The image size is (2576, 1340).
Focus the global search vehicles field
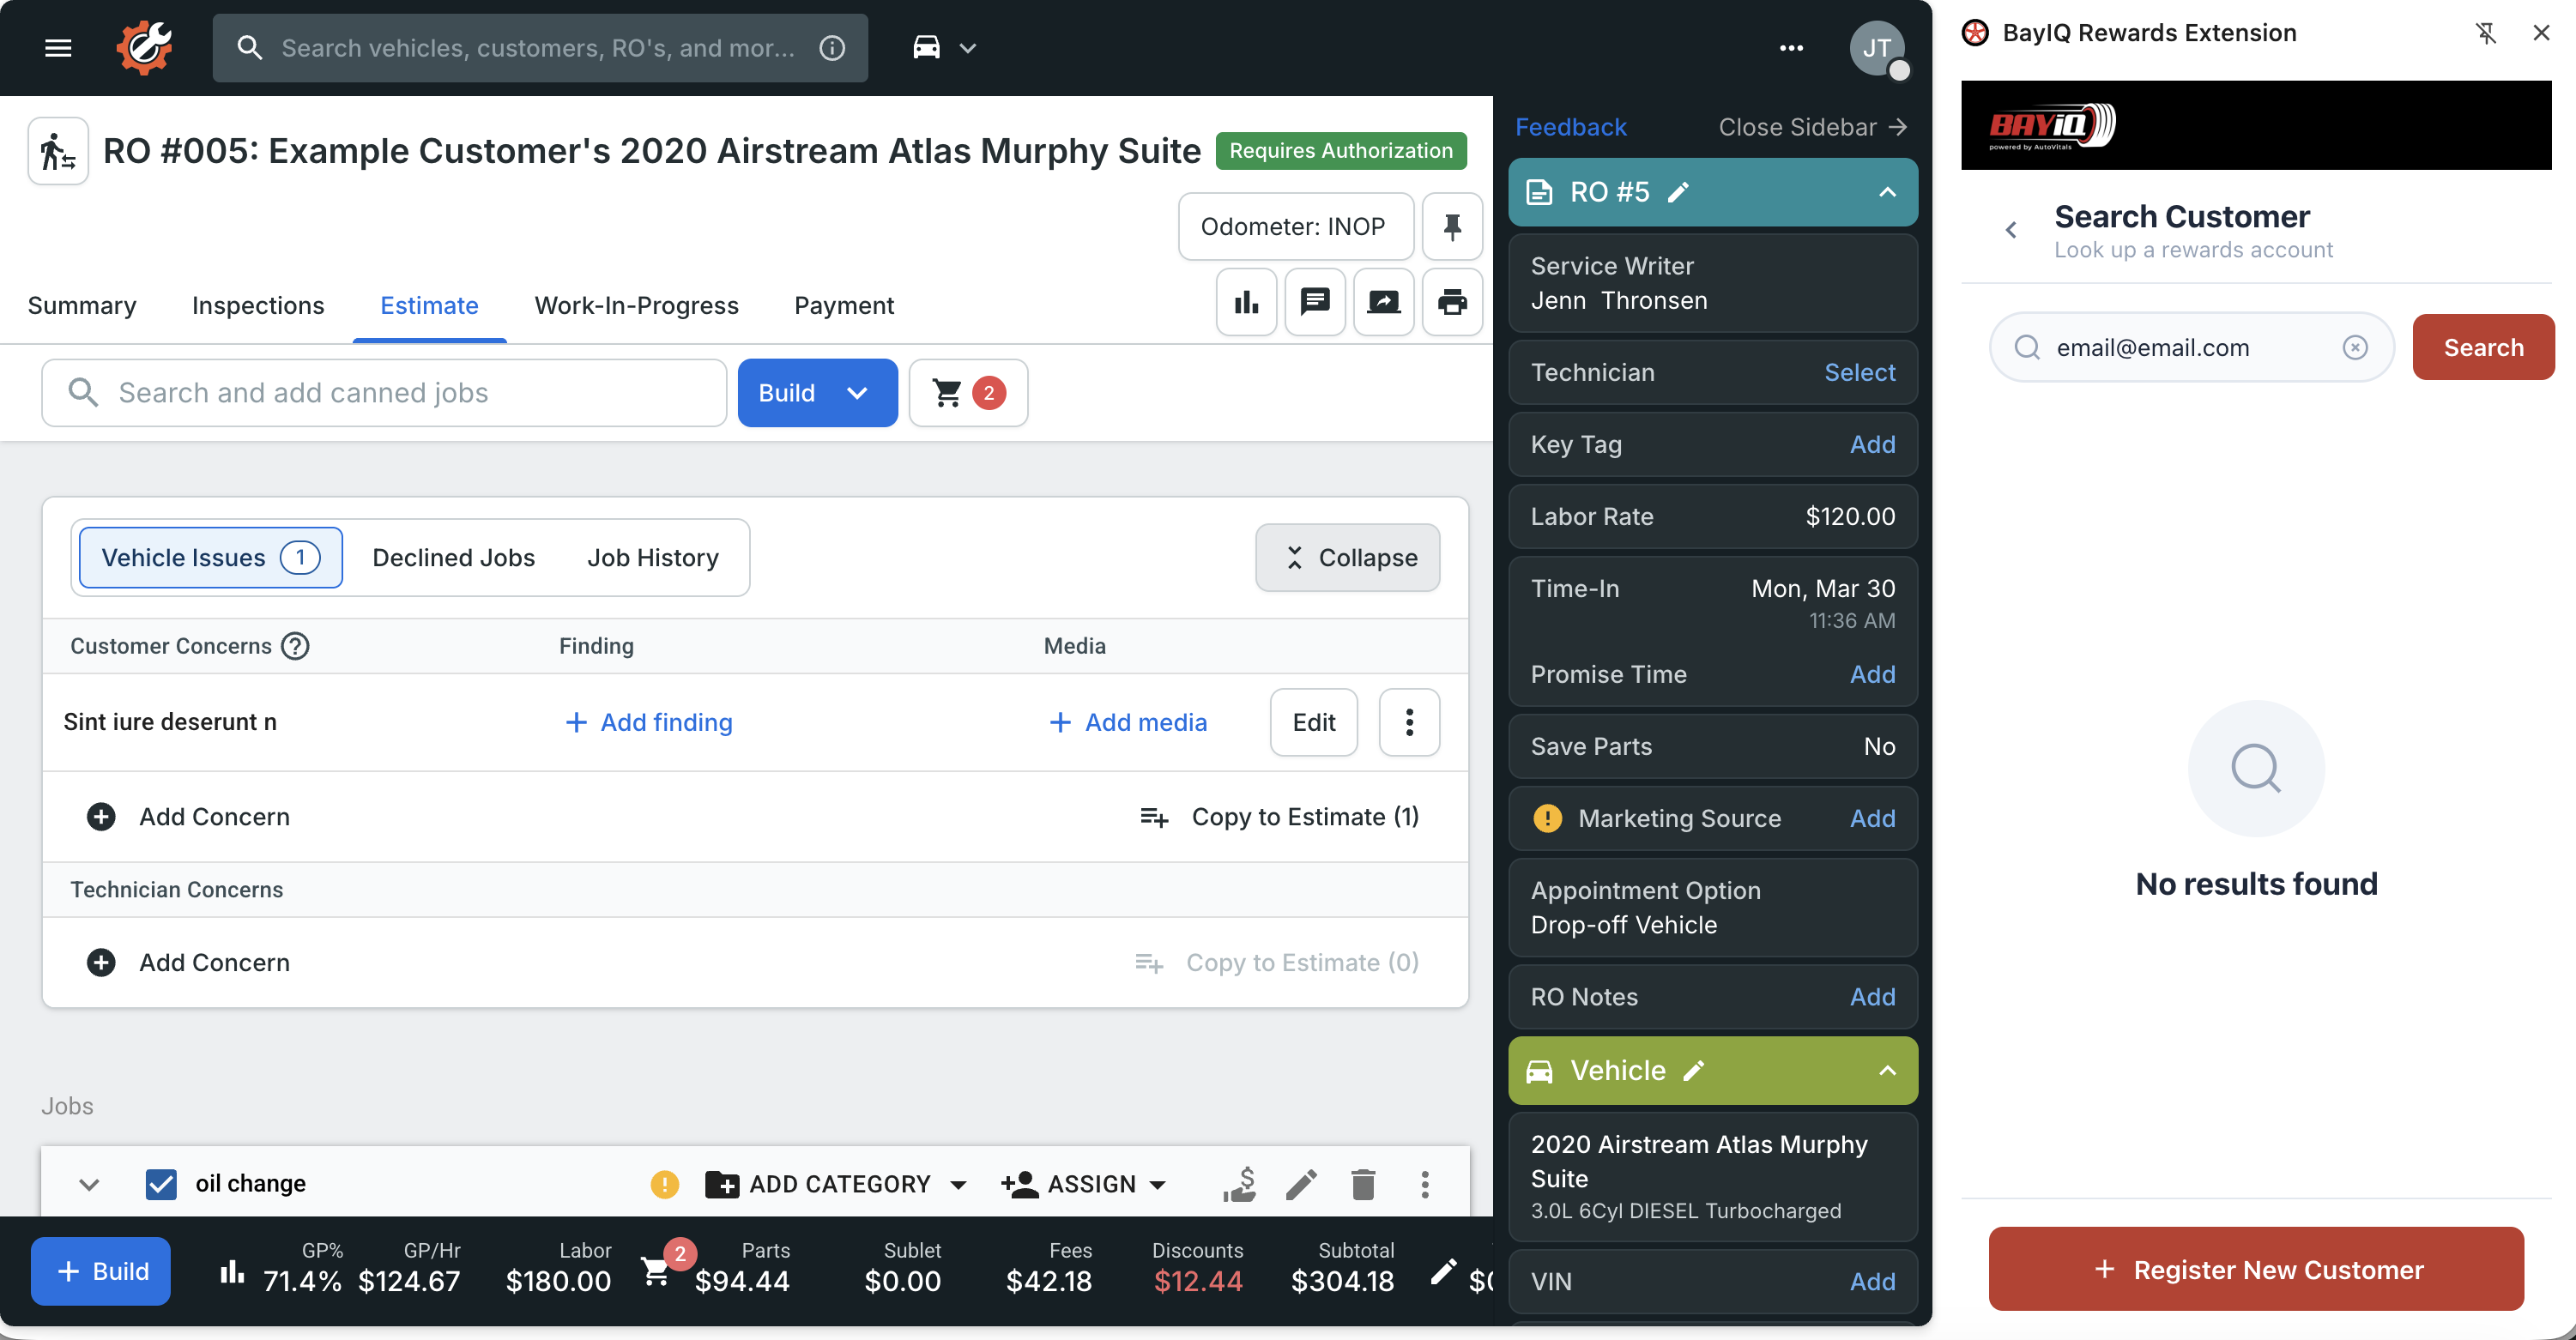pyautogui.click(x=540, y=47)
